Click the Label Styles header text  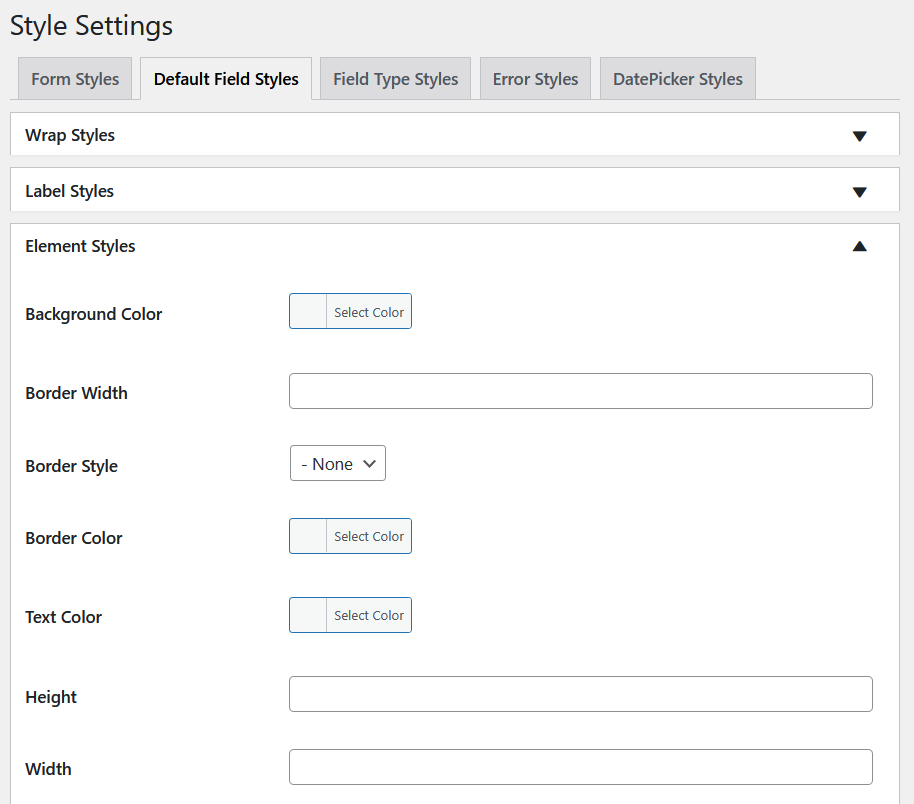coord(69,190)
